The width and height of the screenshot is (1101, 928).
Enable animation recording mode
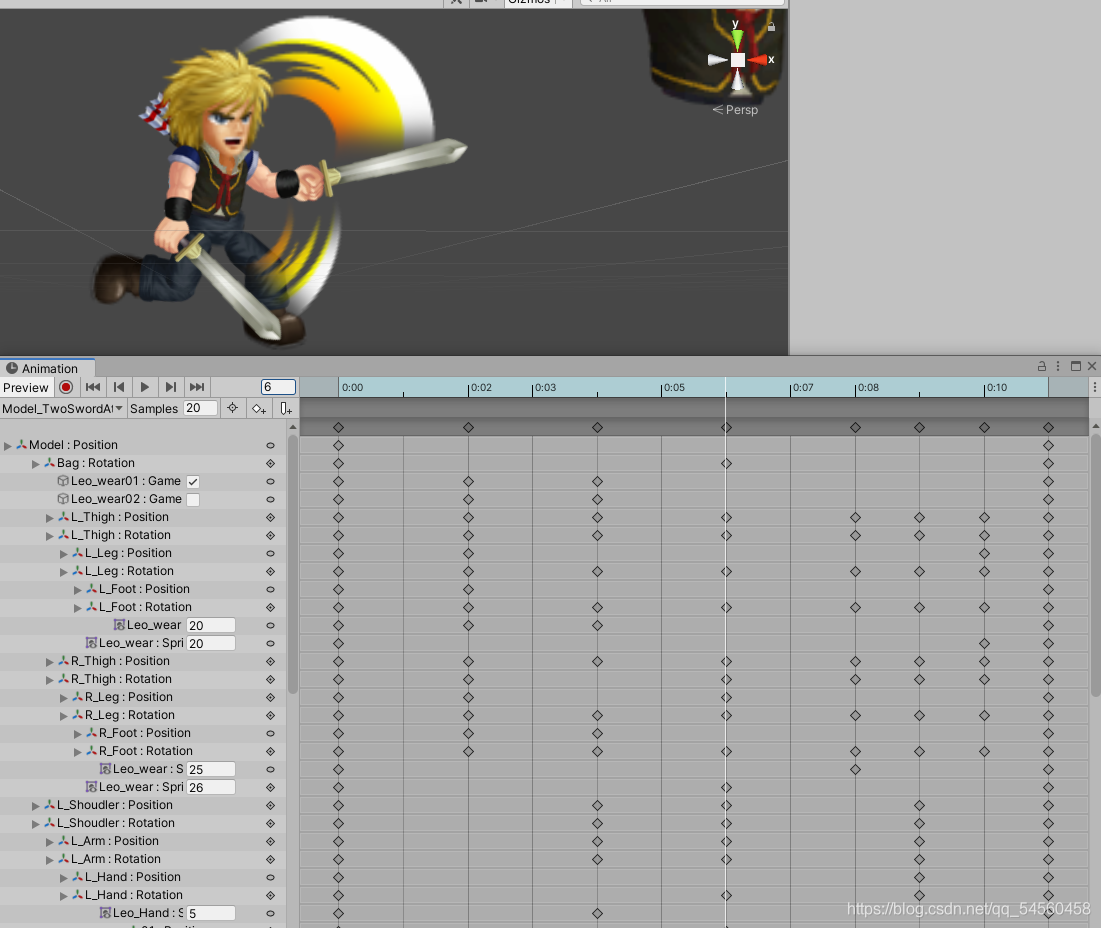click(66, 387)
